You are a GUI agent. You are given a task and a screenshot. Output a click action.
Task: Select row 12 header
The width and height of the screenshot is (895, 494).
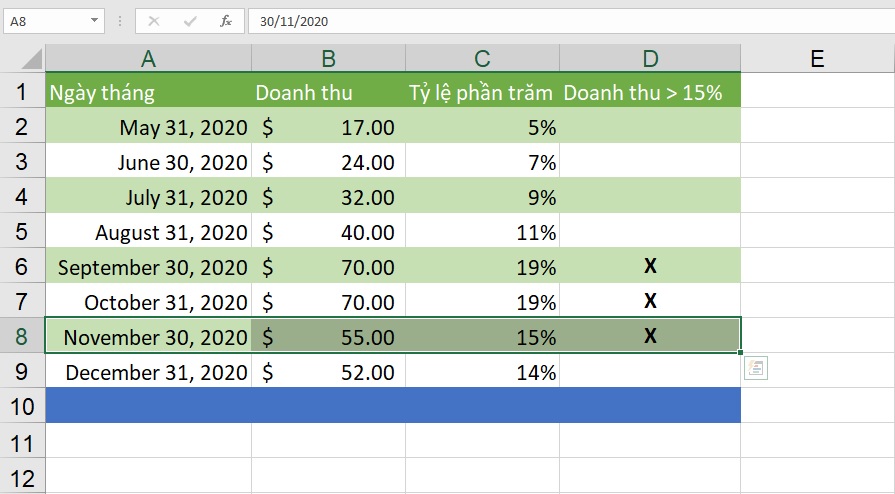click(x=22, y=476)
